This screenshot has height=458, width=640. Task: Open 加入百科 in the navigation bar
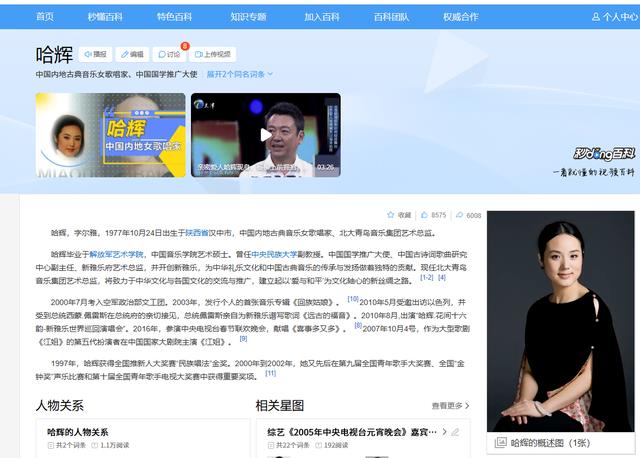point(322,17)
